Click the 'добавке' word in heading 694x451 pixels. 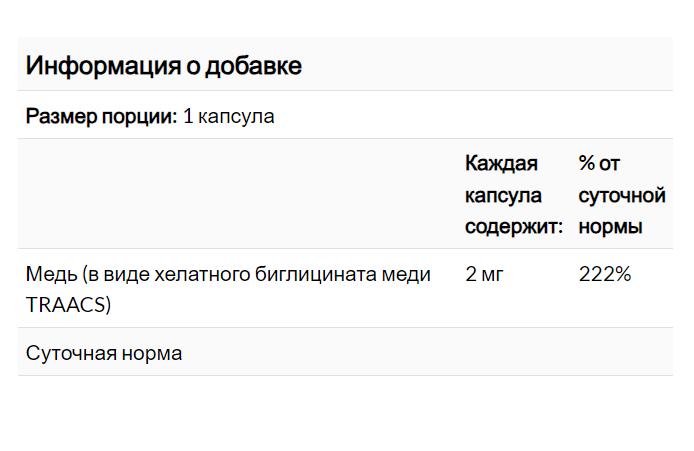click(x=253, y=66)
